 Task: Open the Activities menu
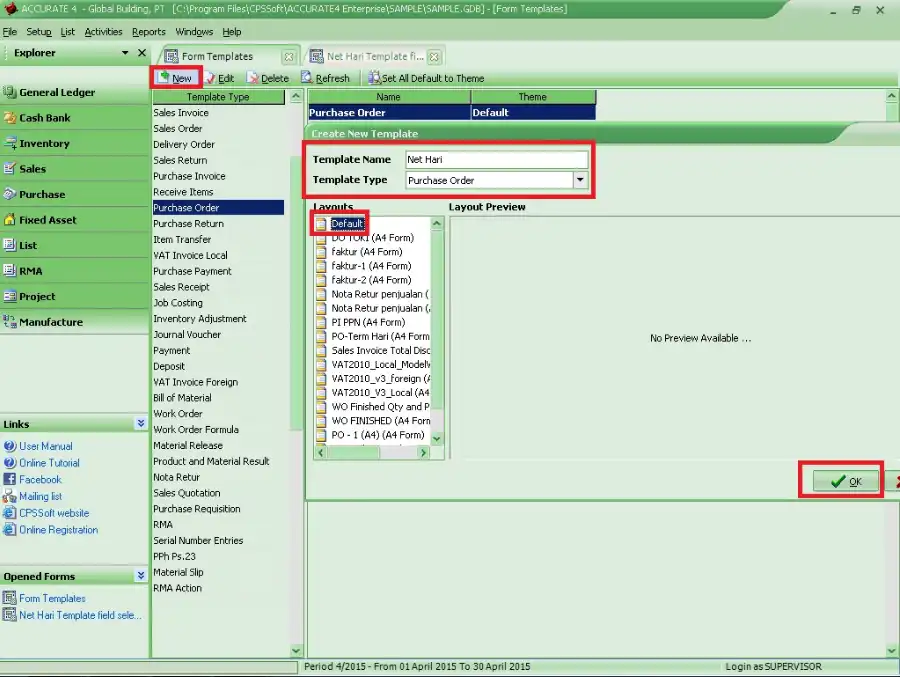click(x=103, y=32)
